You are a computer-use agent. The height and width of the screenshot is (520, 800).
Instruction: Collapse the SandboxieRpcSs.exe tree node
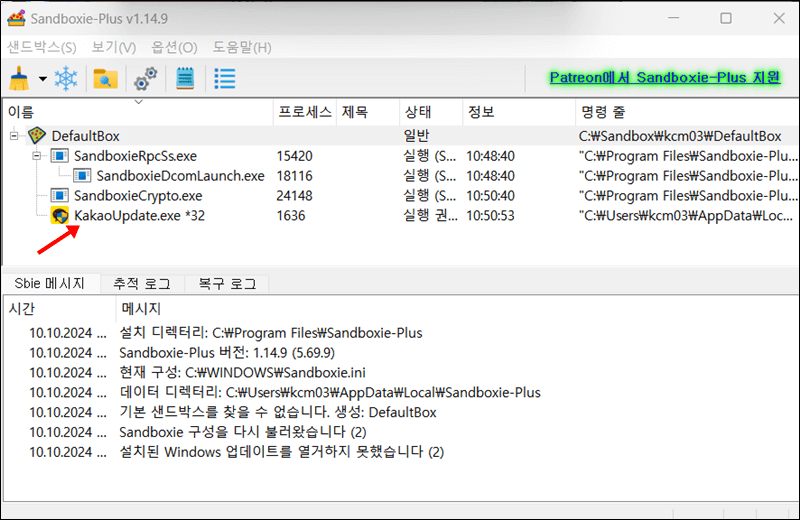(x=36, y=156)
